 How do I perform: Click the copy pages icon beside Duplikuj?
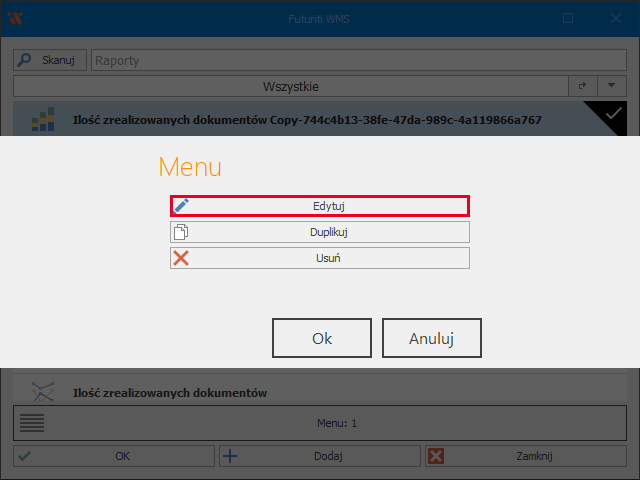tap(181, 232)
